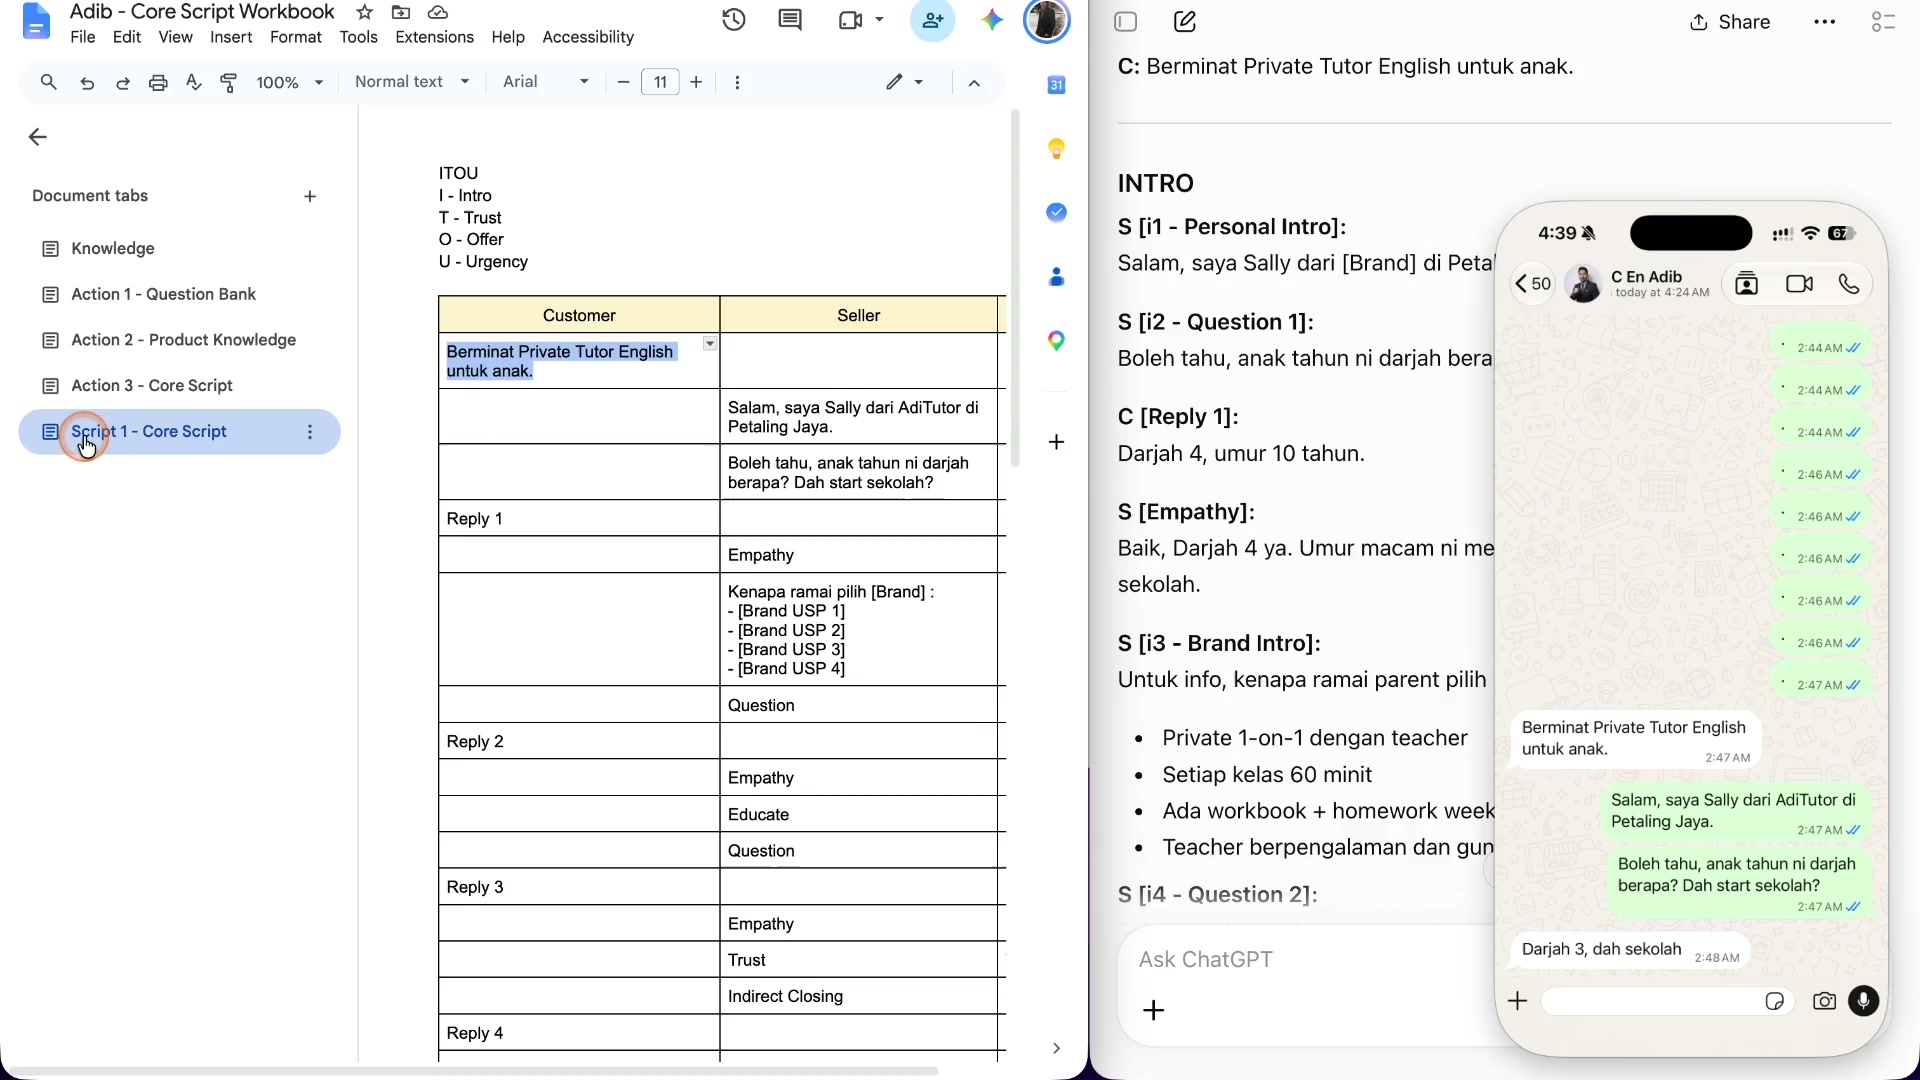Decrease font size minus button

click(623, 82)
